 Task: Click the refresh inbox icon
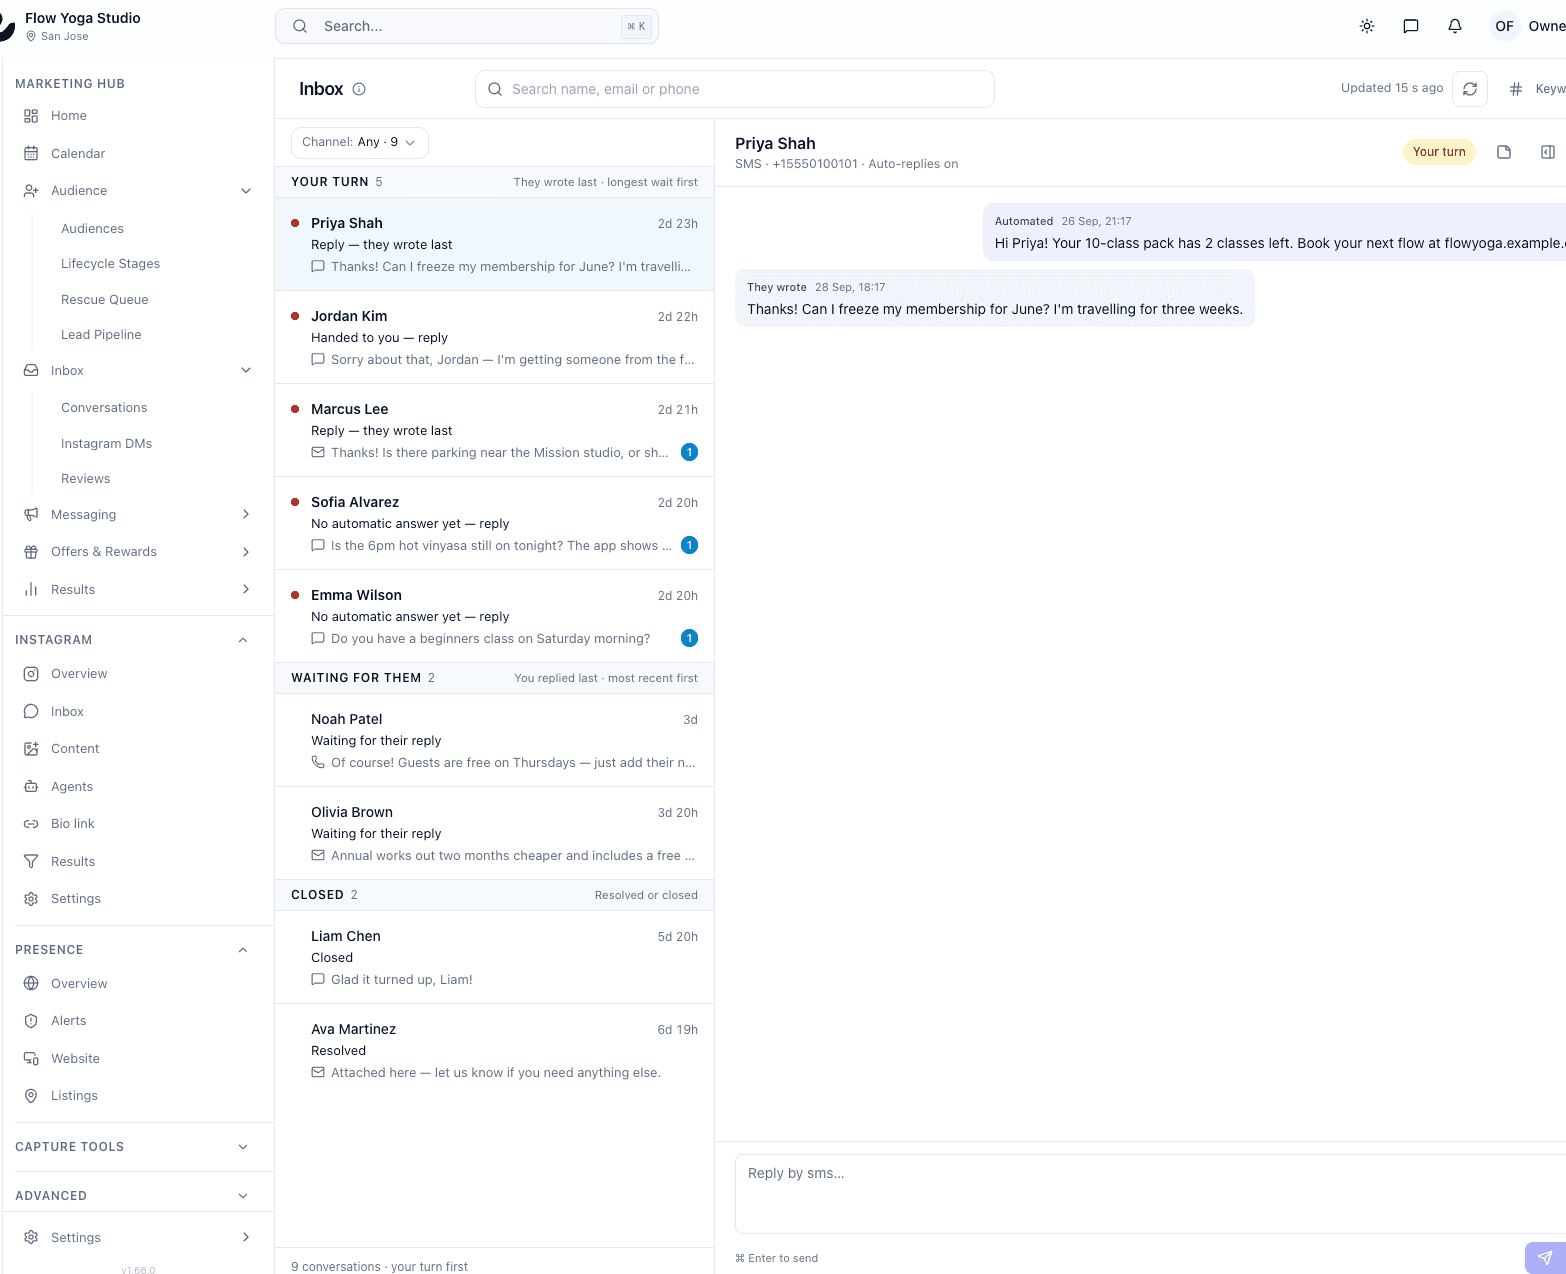[x=1470, y=89]
